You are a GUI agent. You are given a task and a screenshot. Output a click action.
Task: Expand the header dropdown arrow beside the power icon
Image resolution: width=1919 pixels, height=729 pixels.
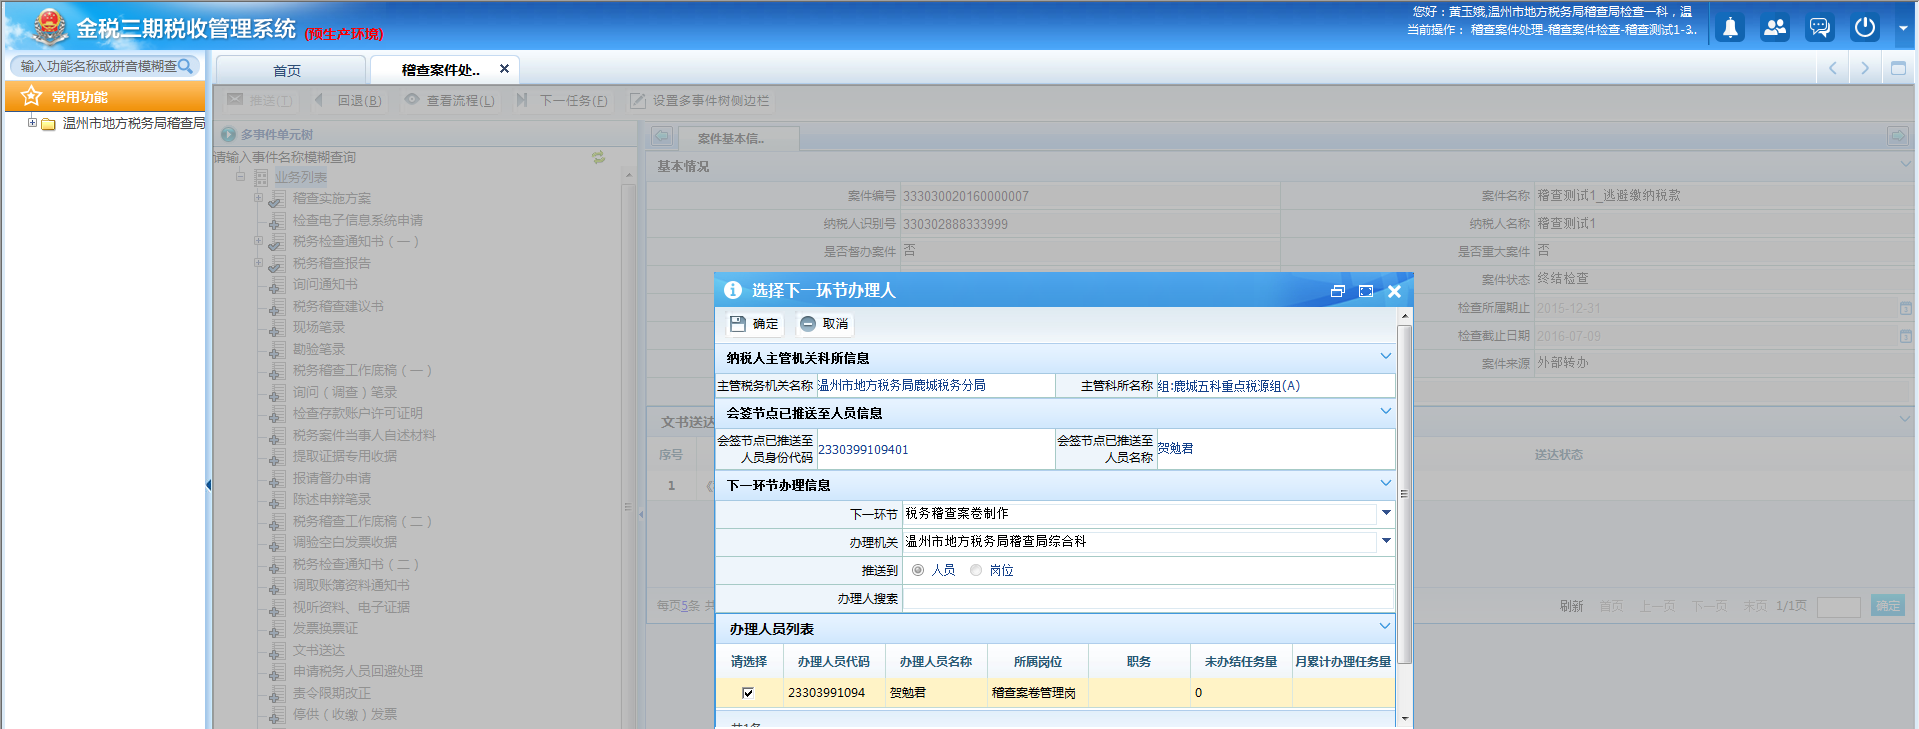pos(1903,28)
